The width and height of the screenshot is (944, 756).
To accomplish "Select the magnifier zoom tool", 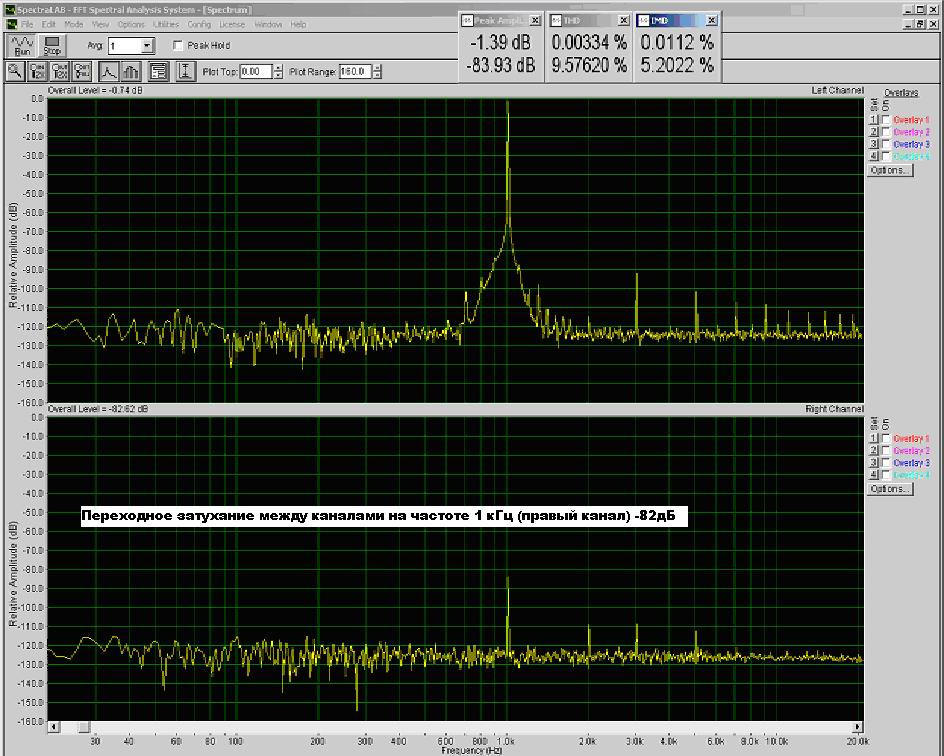I will 16,71.
